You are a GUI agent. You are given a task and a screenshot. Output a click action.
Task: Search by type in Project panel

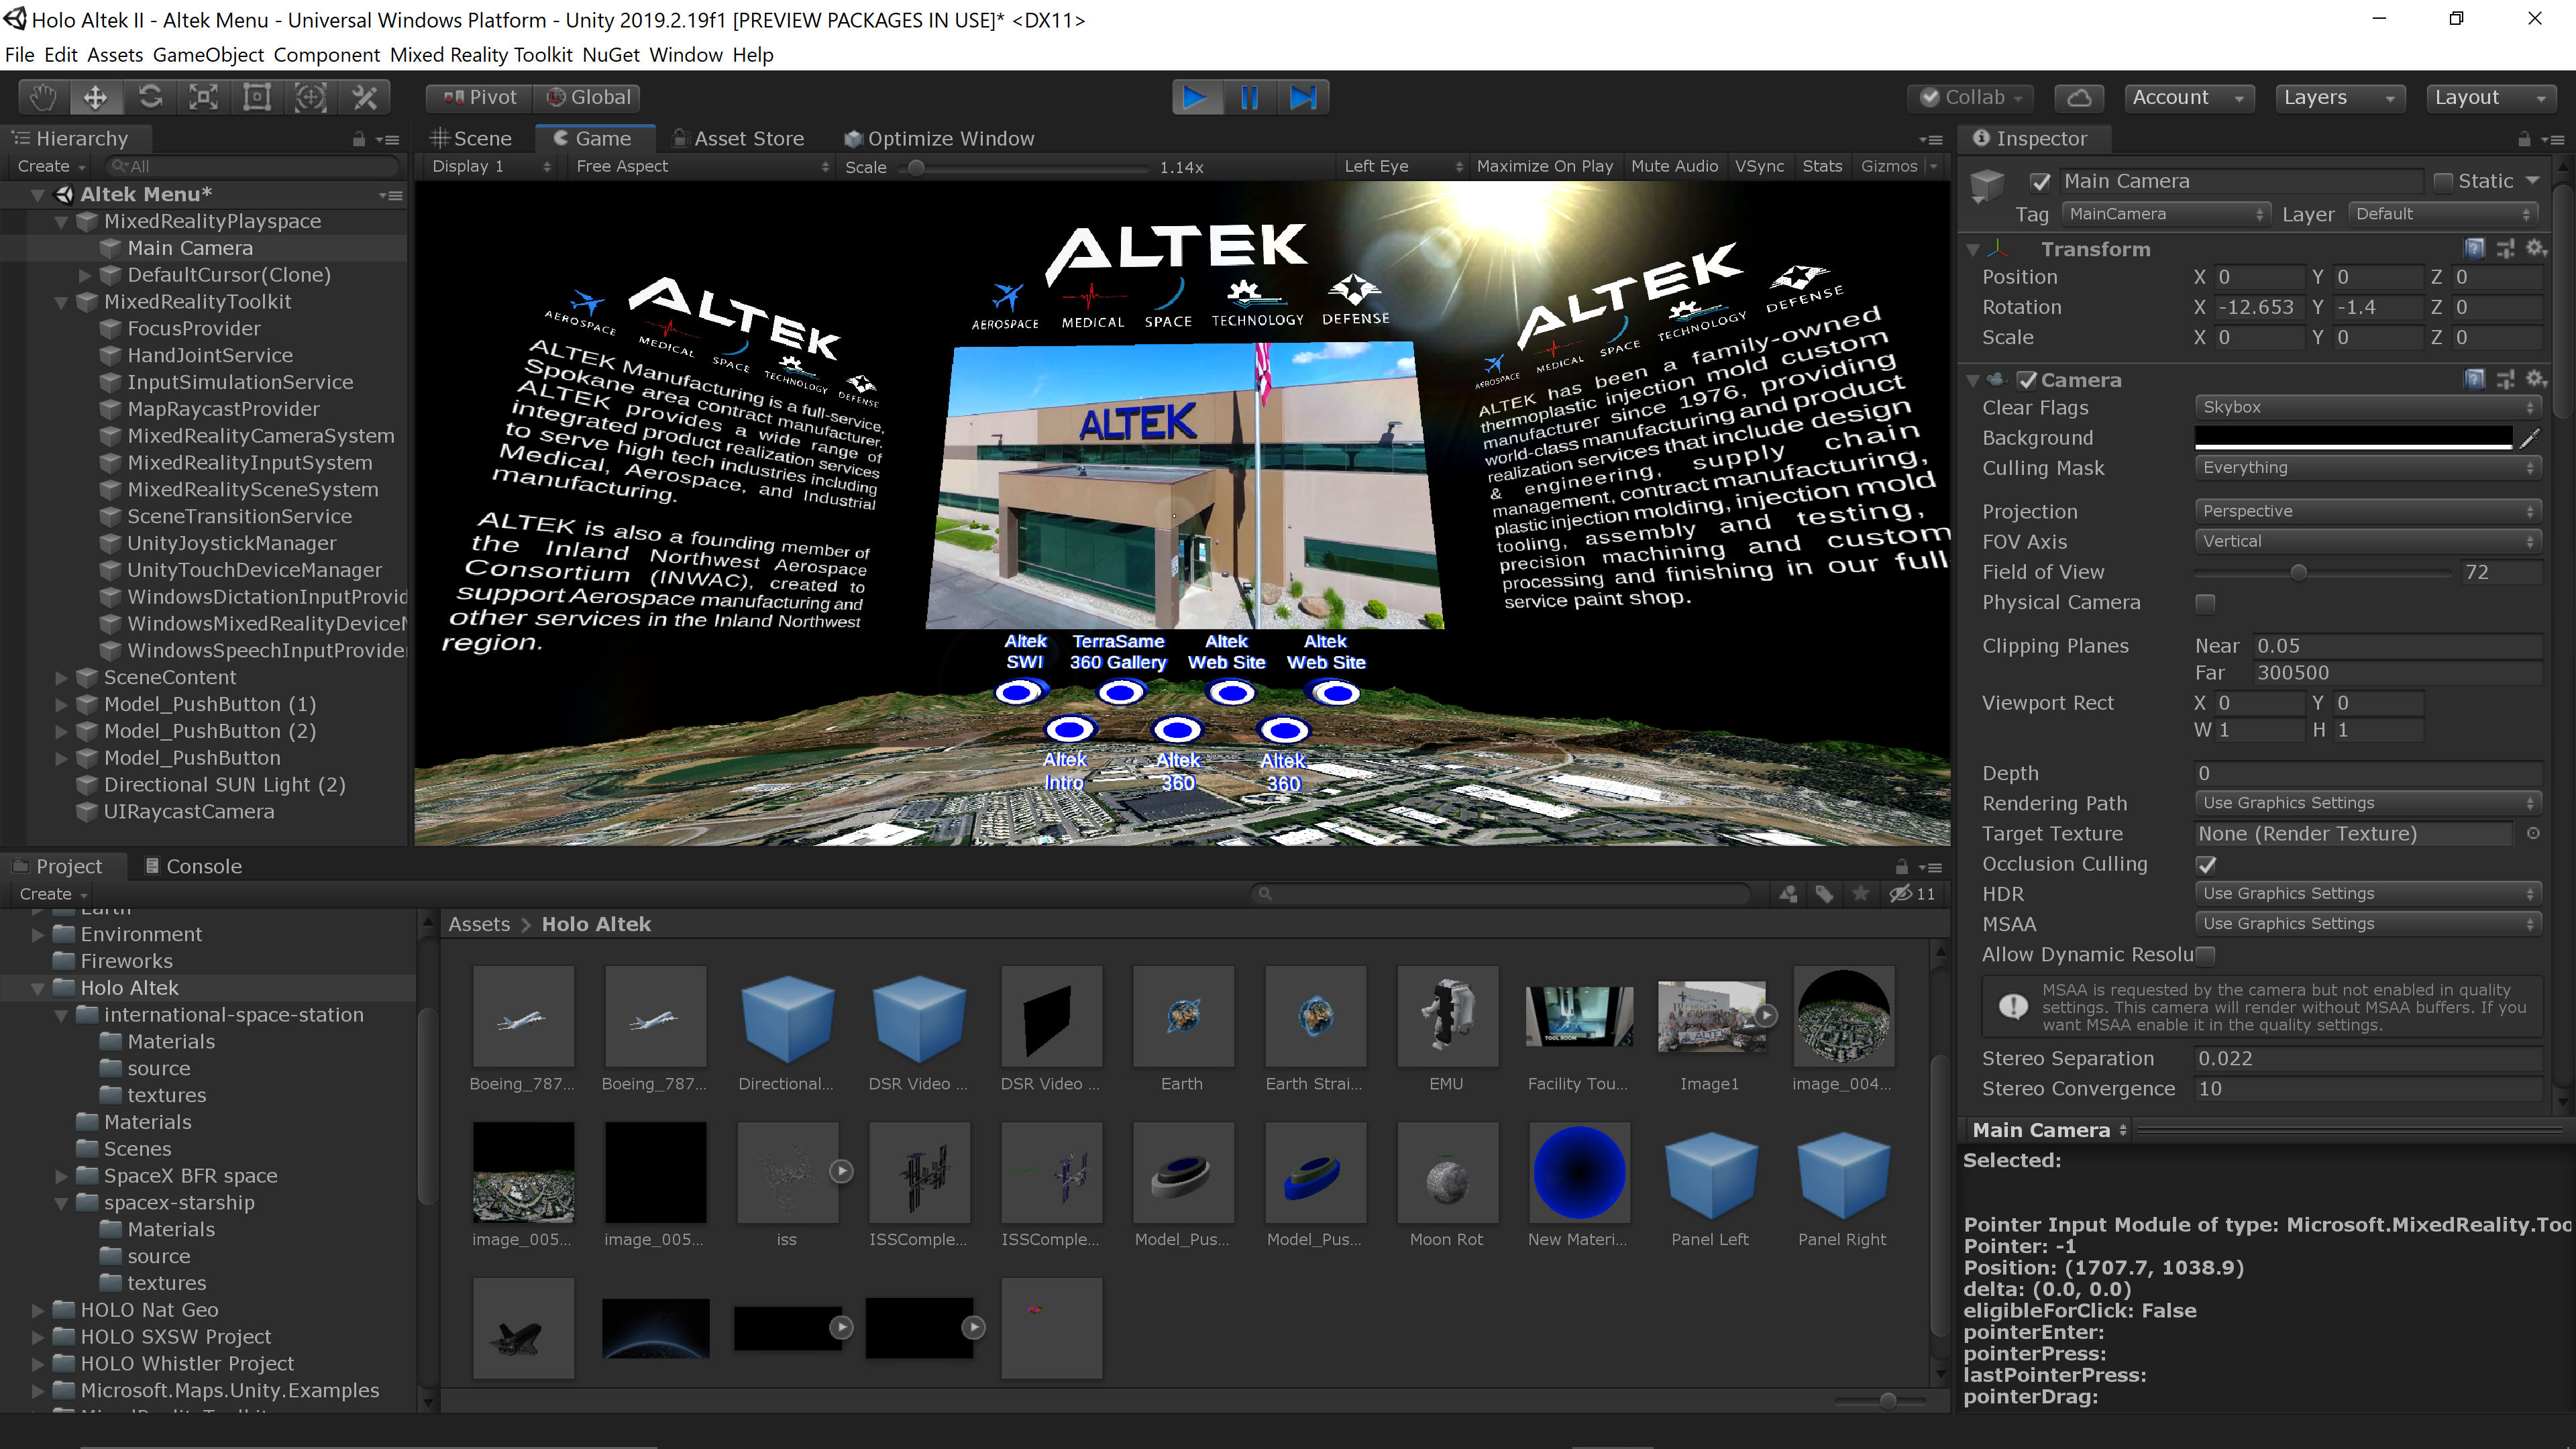pyautogui.click(x=1789, y=894)
